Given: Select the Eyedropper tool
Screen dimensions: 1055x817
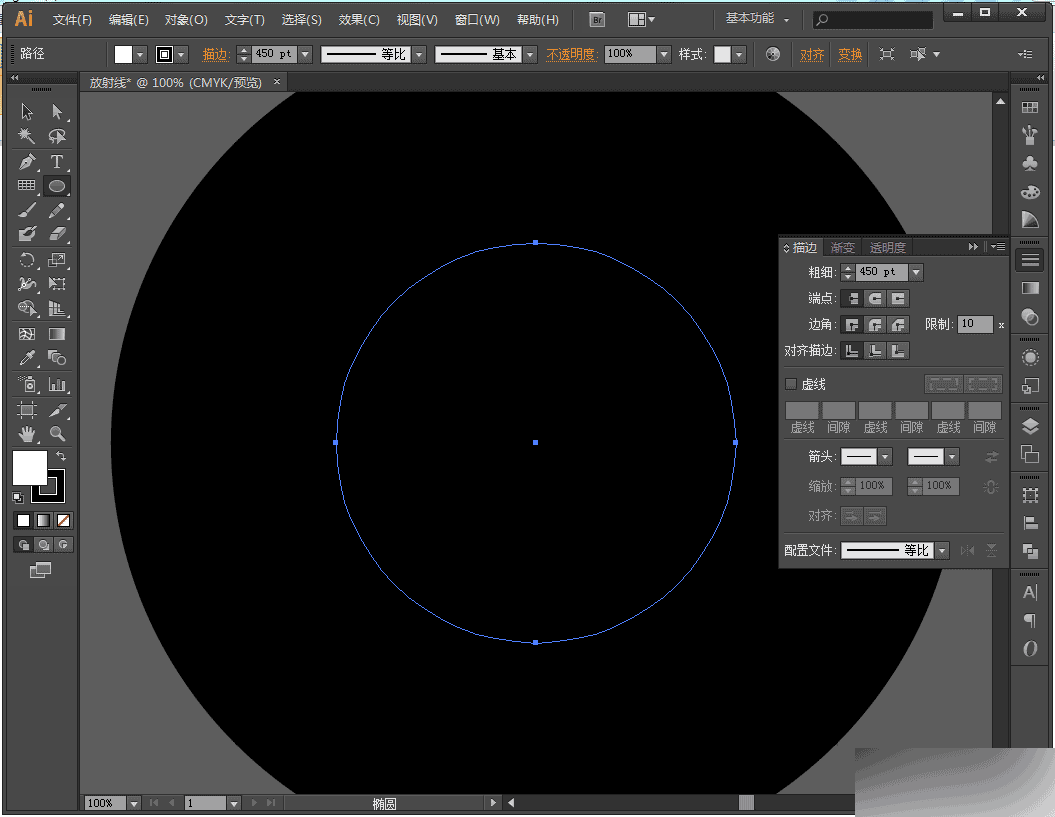Looking at the screenshot, I should tap(27, 358).
